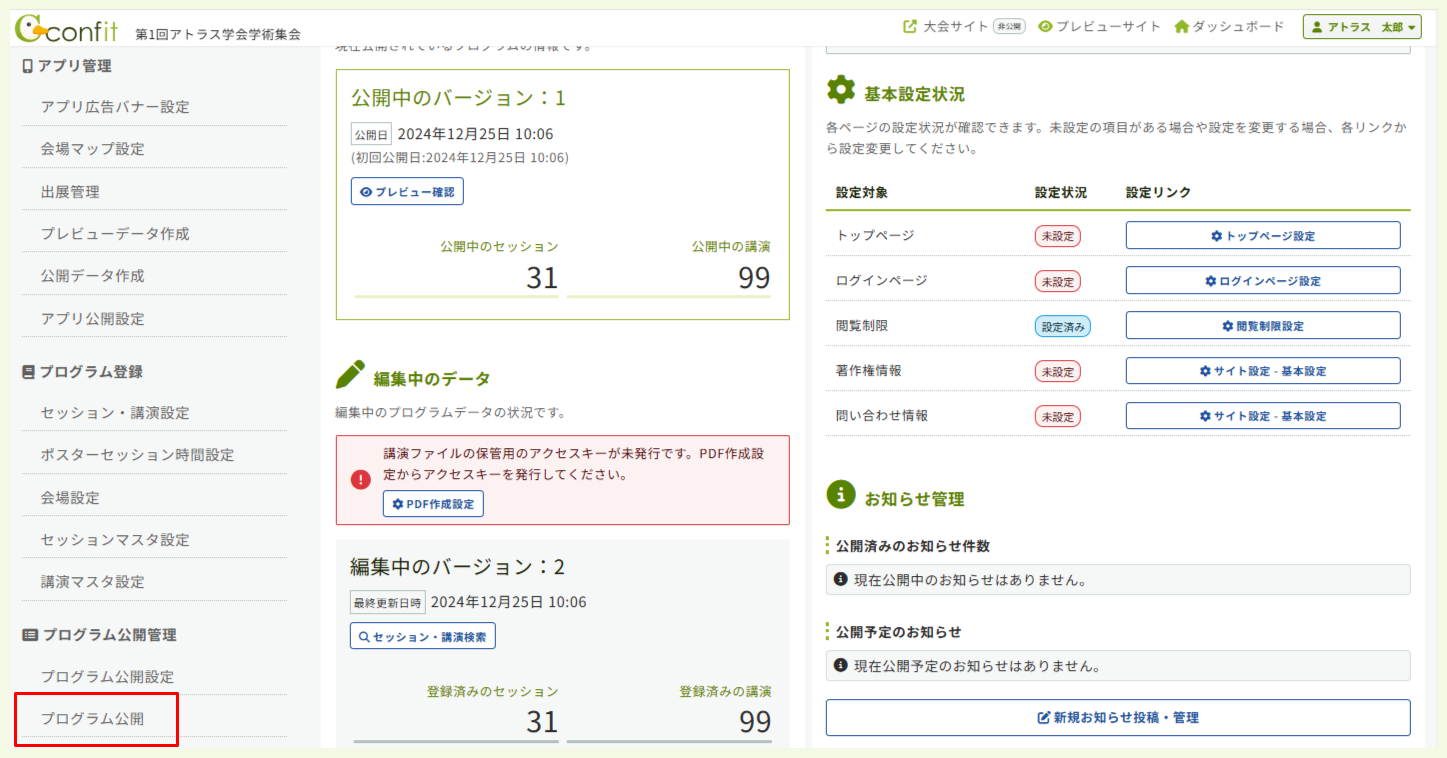
Task: Open トップページ設定 from the settings table
Action: 1263,235
